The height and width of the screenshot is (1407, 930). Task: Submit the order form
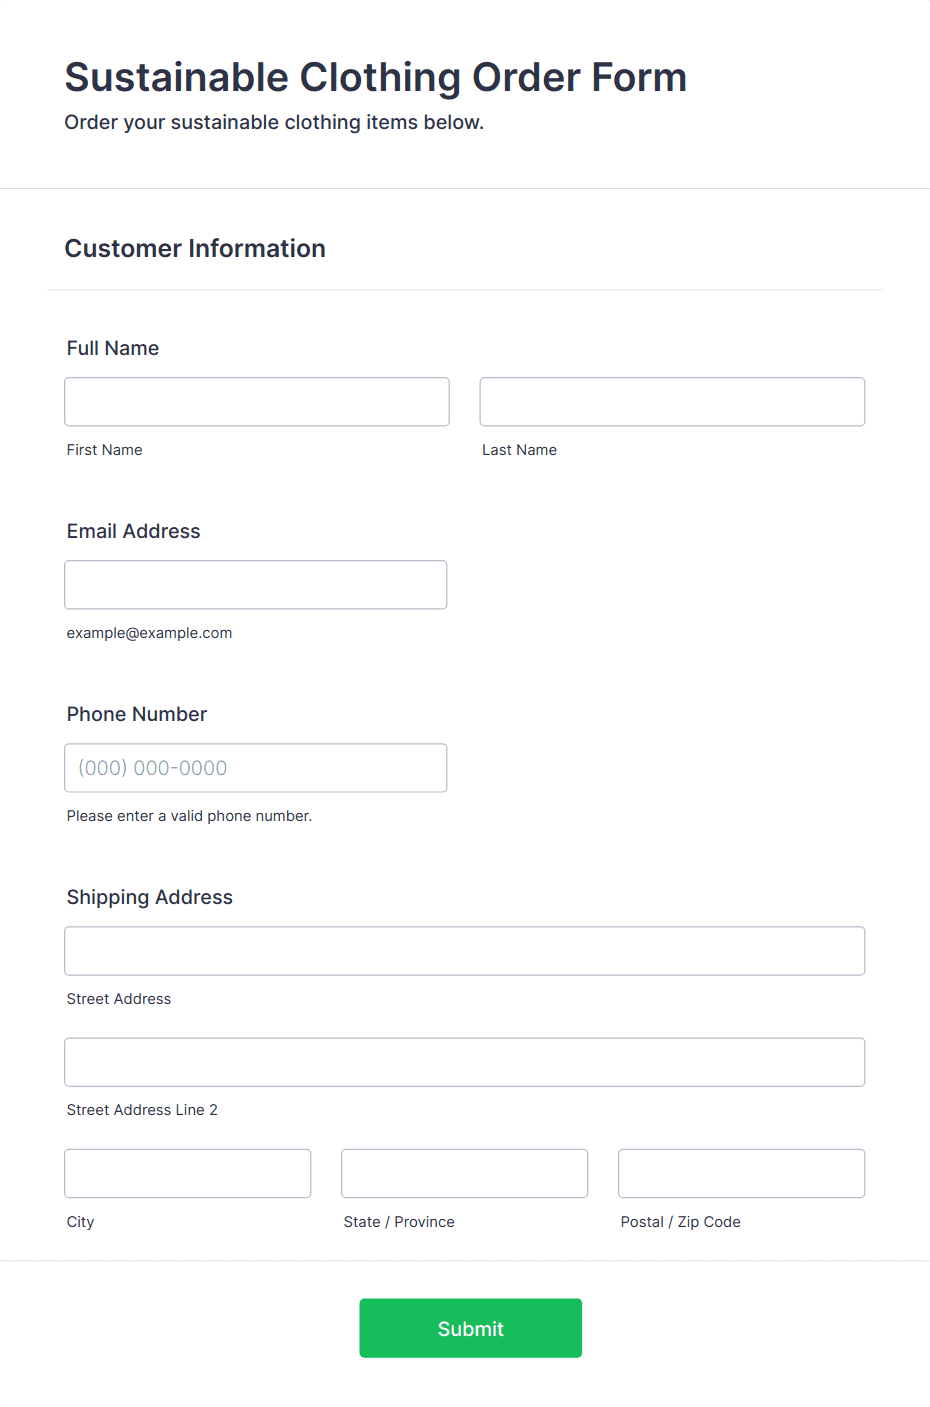click(x=471, y=1328)
